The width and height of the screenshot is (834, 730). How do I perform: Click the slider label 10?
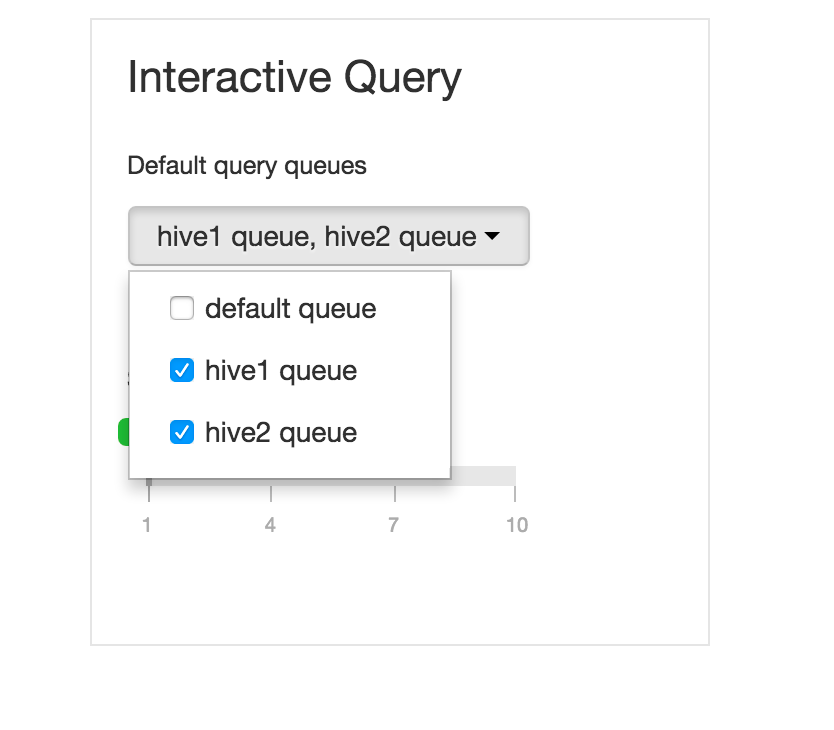pyautogui.click(x=516, y=525)
